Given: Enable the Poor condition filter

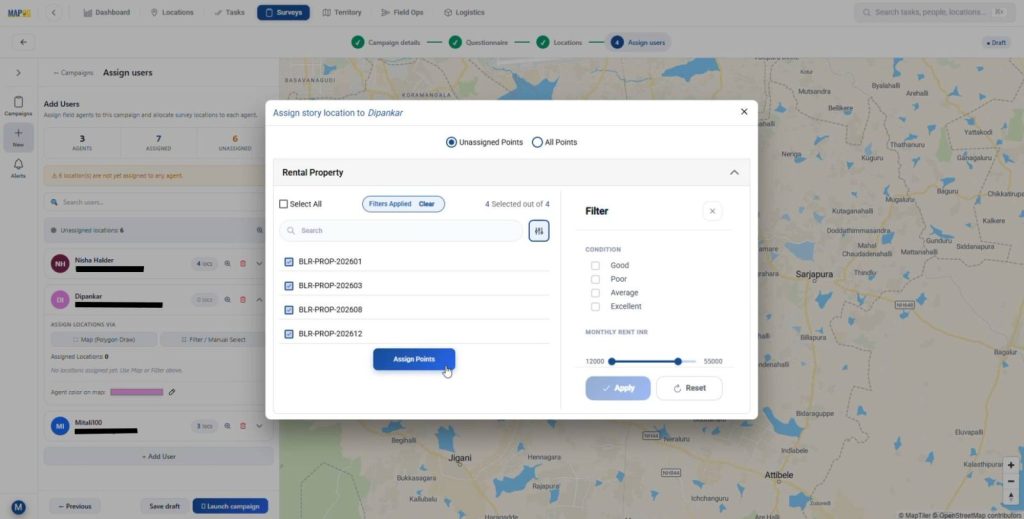Looking at the screenshot, I should (x=595, y=279).
